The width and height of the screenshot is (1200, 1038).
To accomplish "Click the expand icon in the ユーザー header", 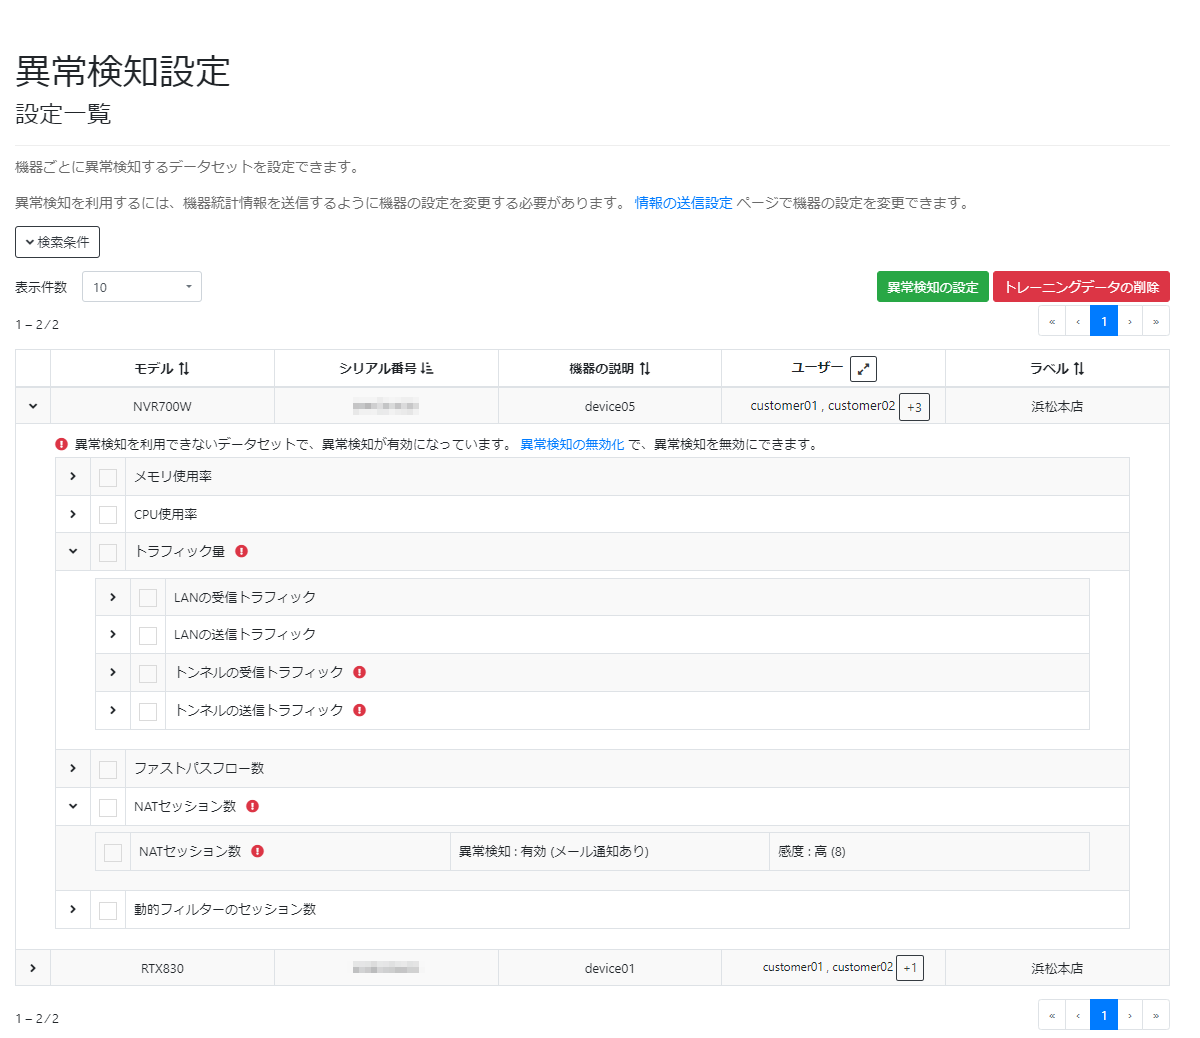I will [864, 368].
